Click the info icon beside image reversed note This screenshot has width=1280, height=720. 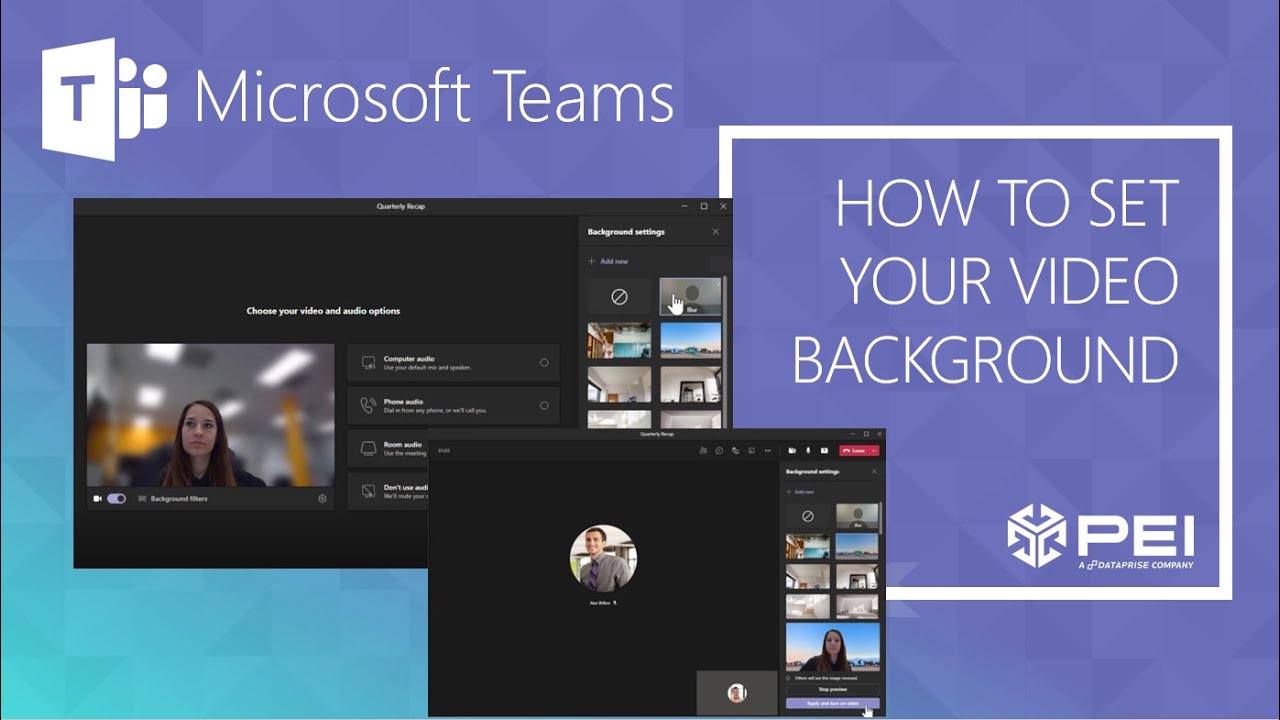[x=789, y=678]
